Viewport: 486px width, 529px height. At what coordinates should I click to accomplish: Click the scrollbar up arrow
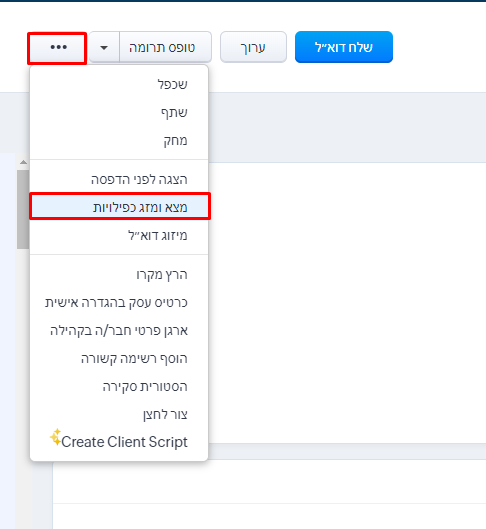coord(23,162)
